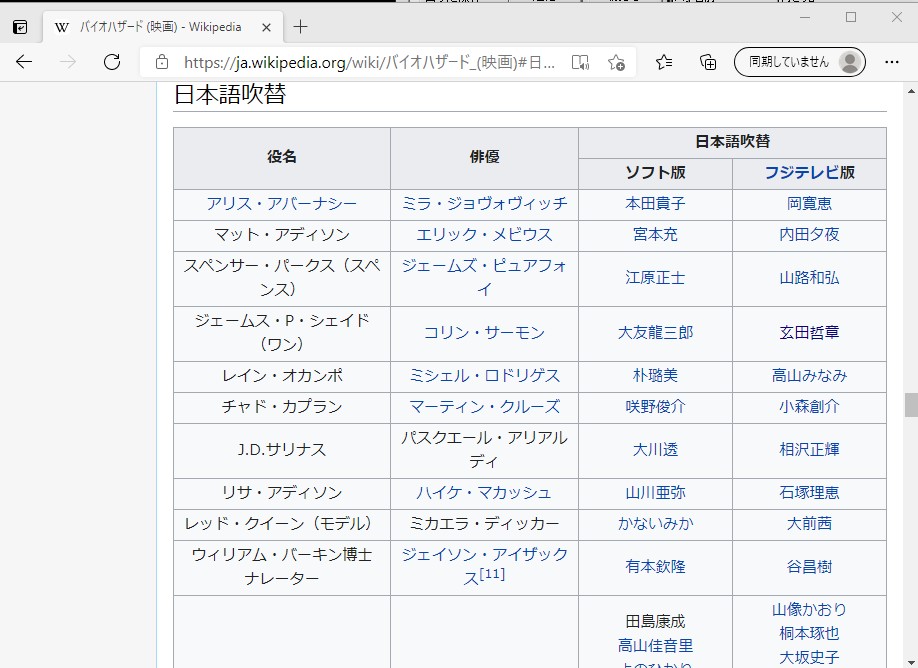Open the 谷昌樹 link
The width and height of the screenshot is (918, 668).
click(809, 567)
